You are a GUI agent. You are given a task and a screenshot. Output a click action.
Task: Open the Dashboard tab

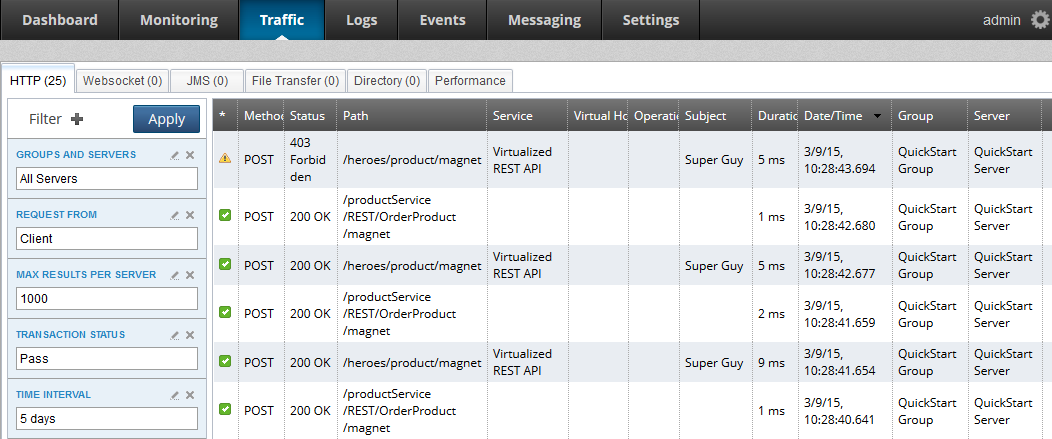(60, 20)
